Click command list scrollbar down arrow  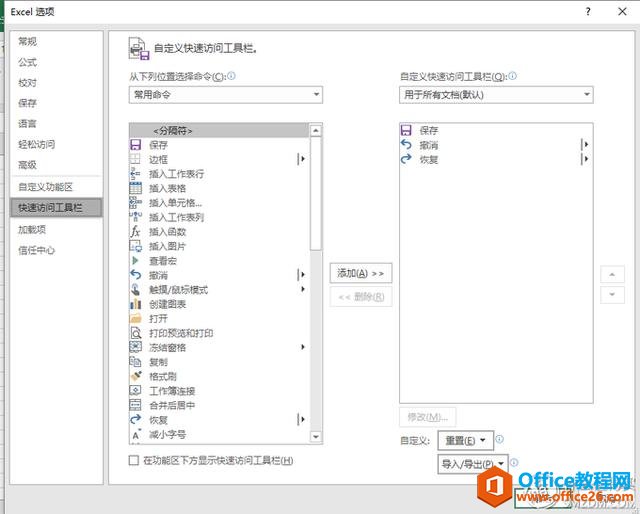316,437
